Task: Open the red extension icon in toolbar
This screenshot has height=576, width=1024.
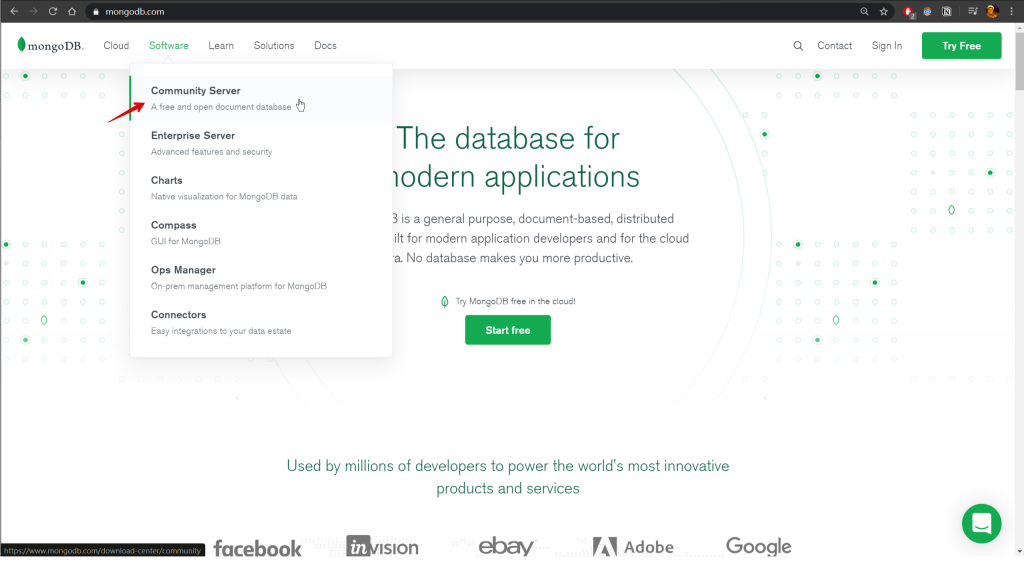Action: tap(908, 11)
